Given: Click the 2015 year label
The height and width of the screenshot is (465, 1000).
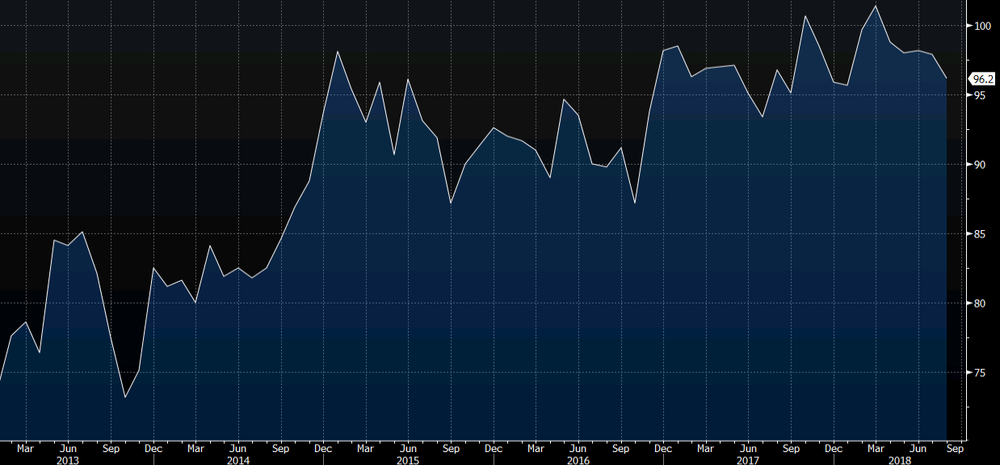Looking at the screenshot, I should click(407, 458).
